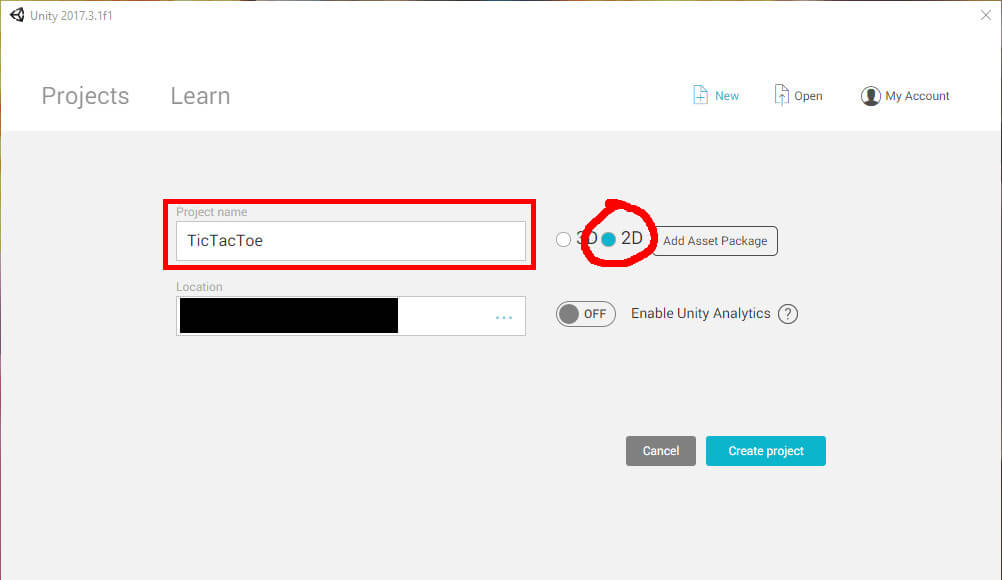Switch to the Projects tab
1002x580 pixels.
click(85, 96)
